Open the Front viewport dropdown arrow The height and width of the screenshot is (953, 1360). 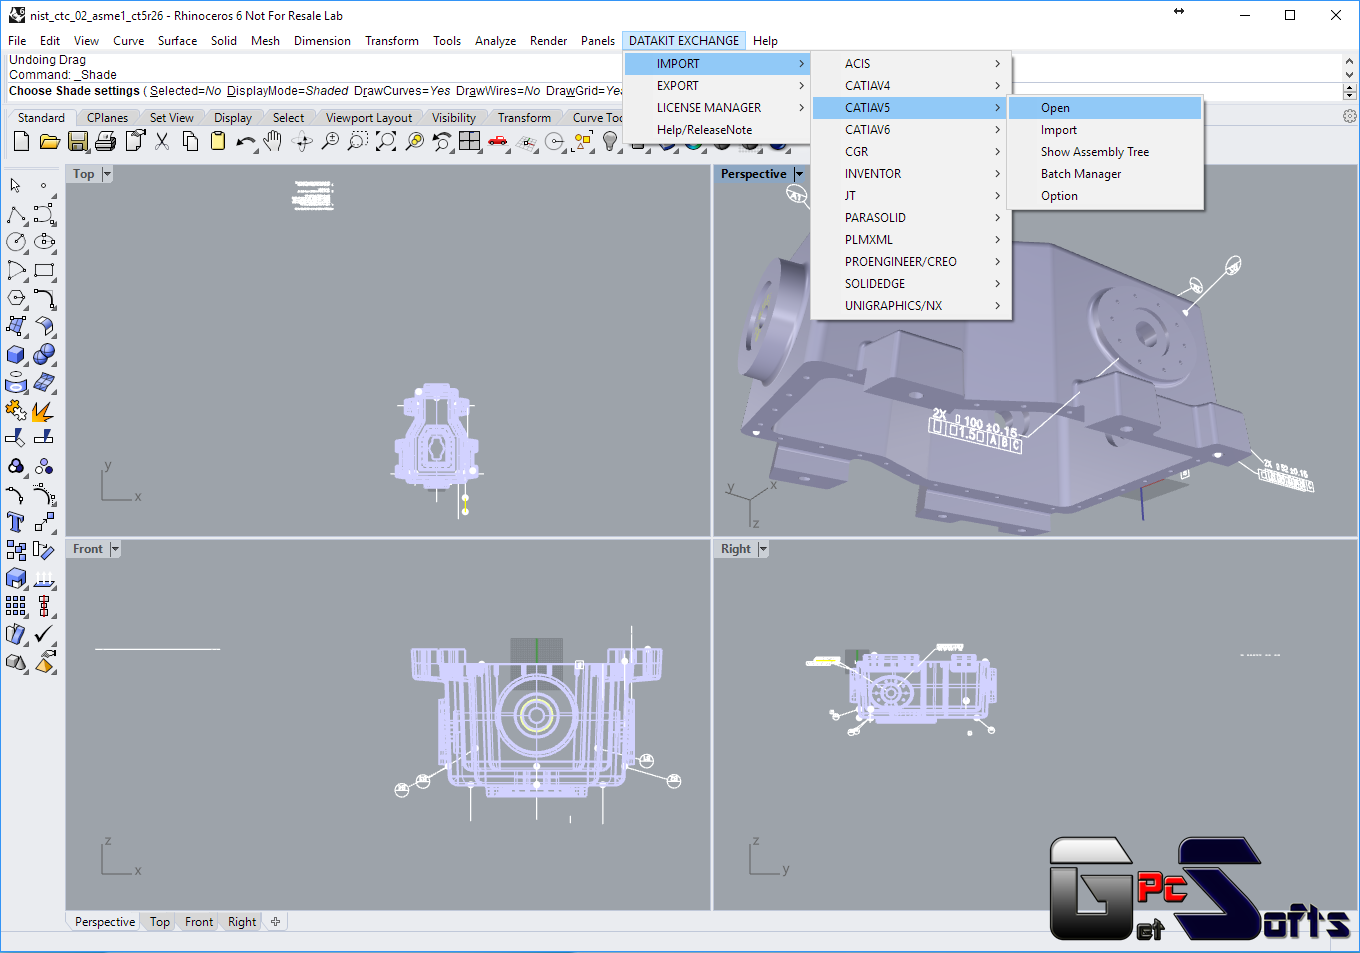coord(115,549)
